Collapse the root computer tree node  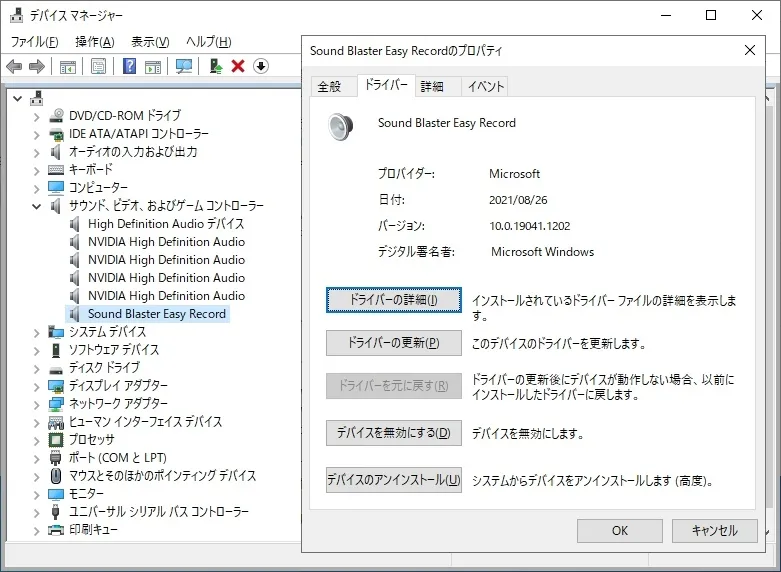tap(18, 99)
